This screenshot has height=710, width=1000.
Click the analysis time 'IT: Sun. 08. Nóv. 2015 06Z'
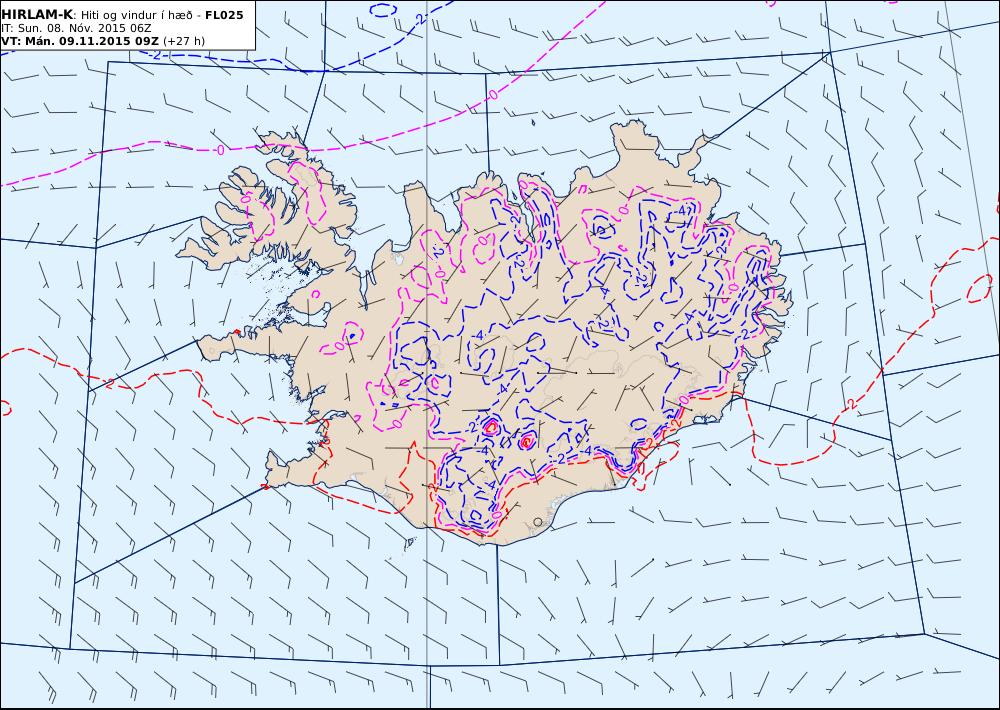(x=76, y=28)
